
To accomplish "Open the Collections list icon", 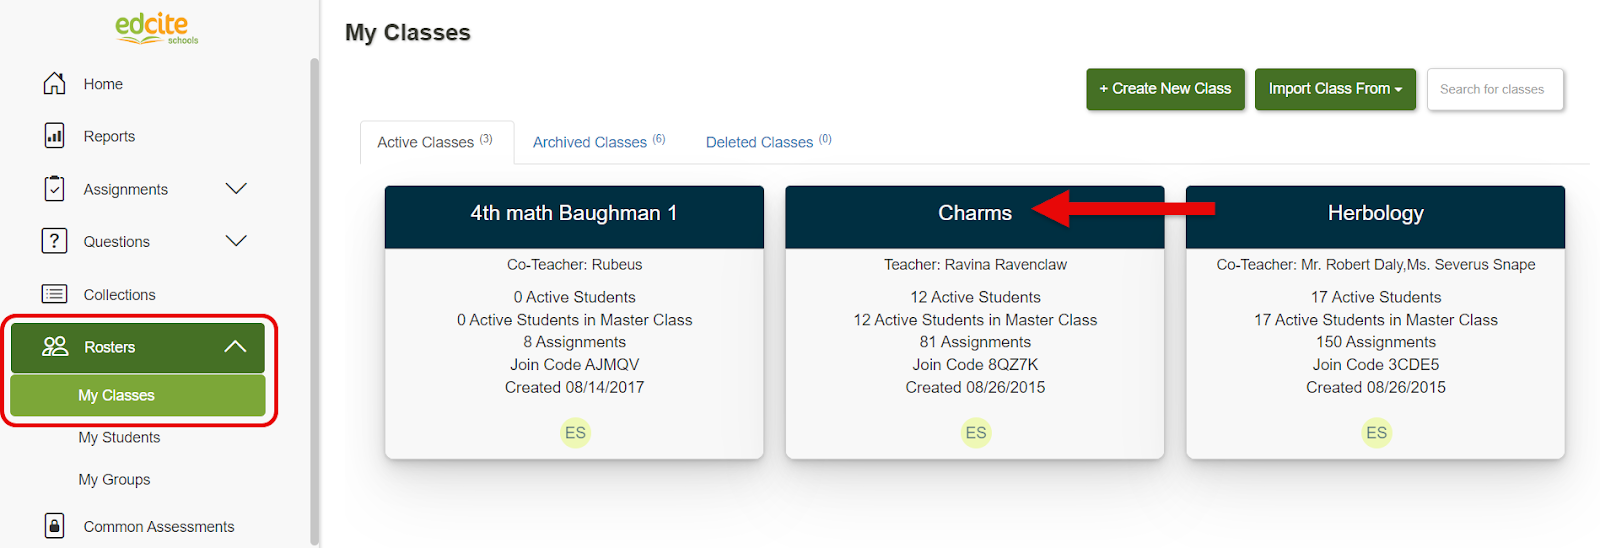I will point(54,294).
